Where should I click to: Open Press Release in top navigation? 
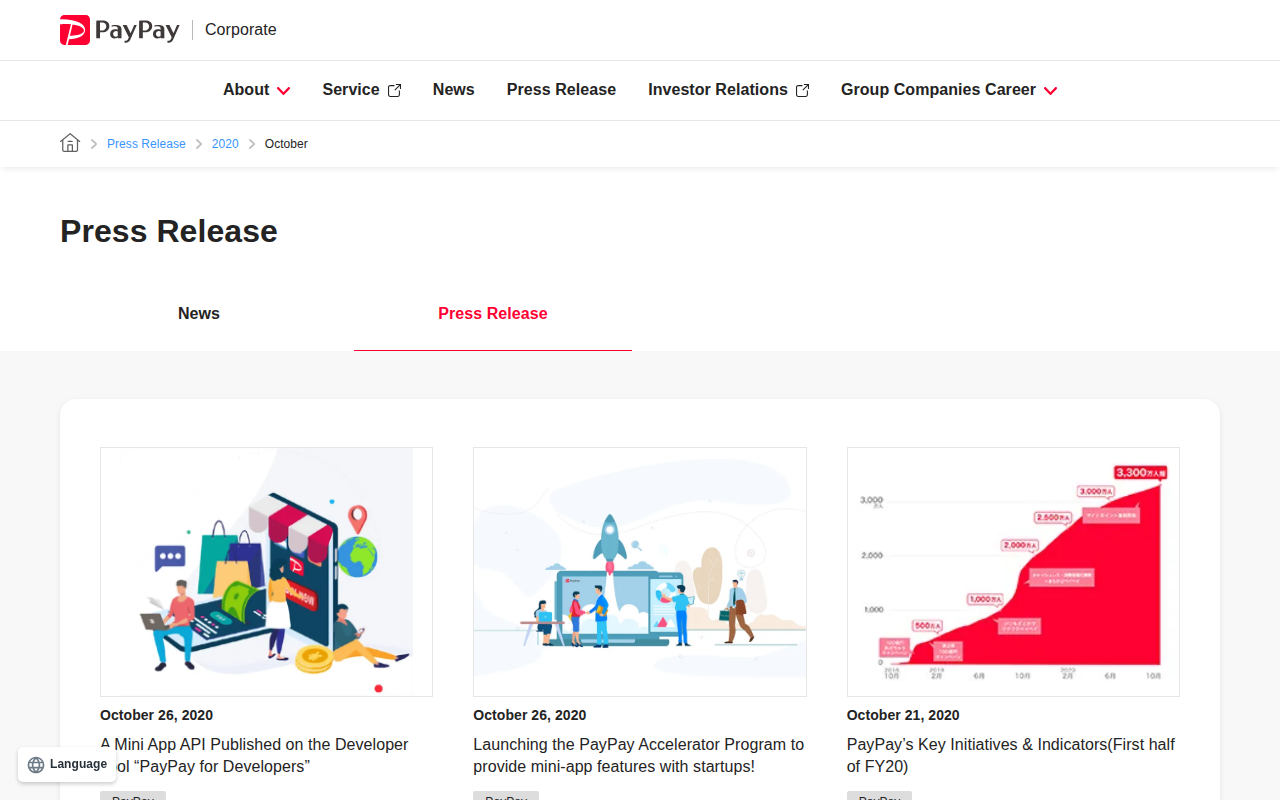pyautogui.click(x=561, y=90)
